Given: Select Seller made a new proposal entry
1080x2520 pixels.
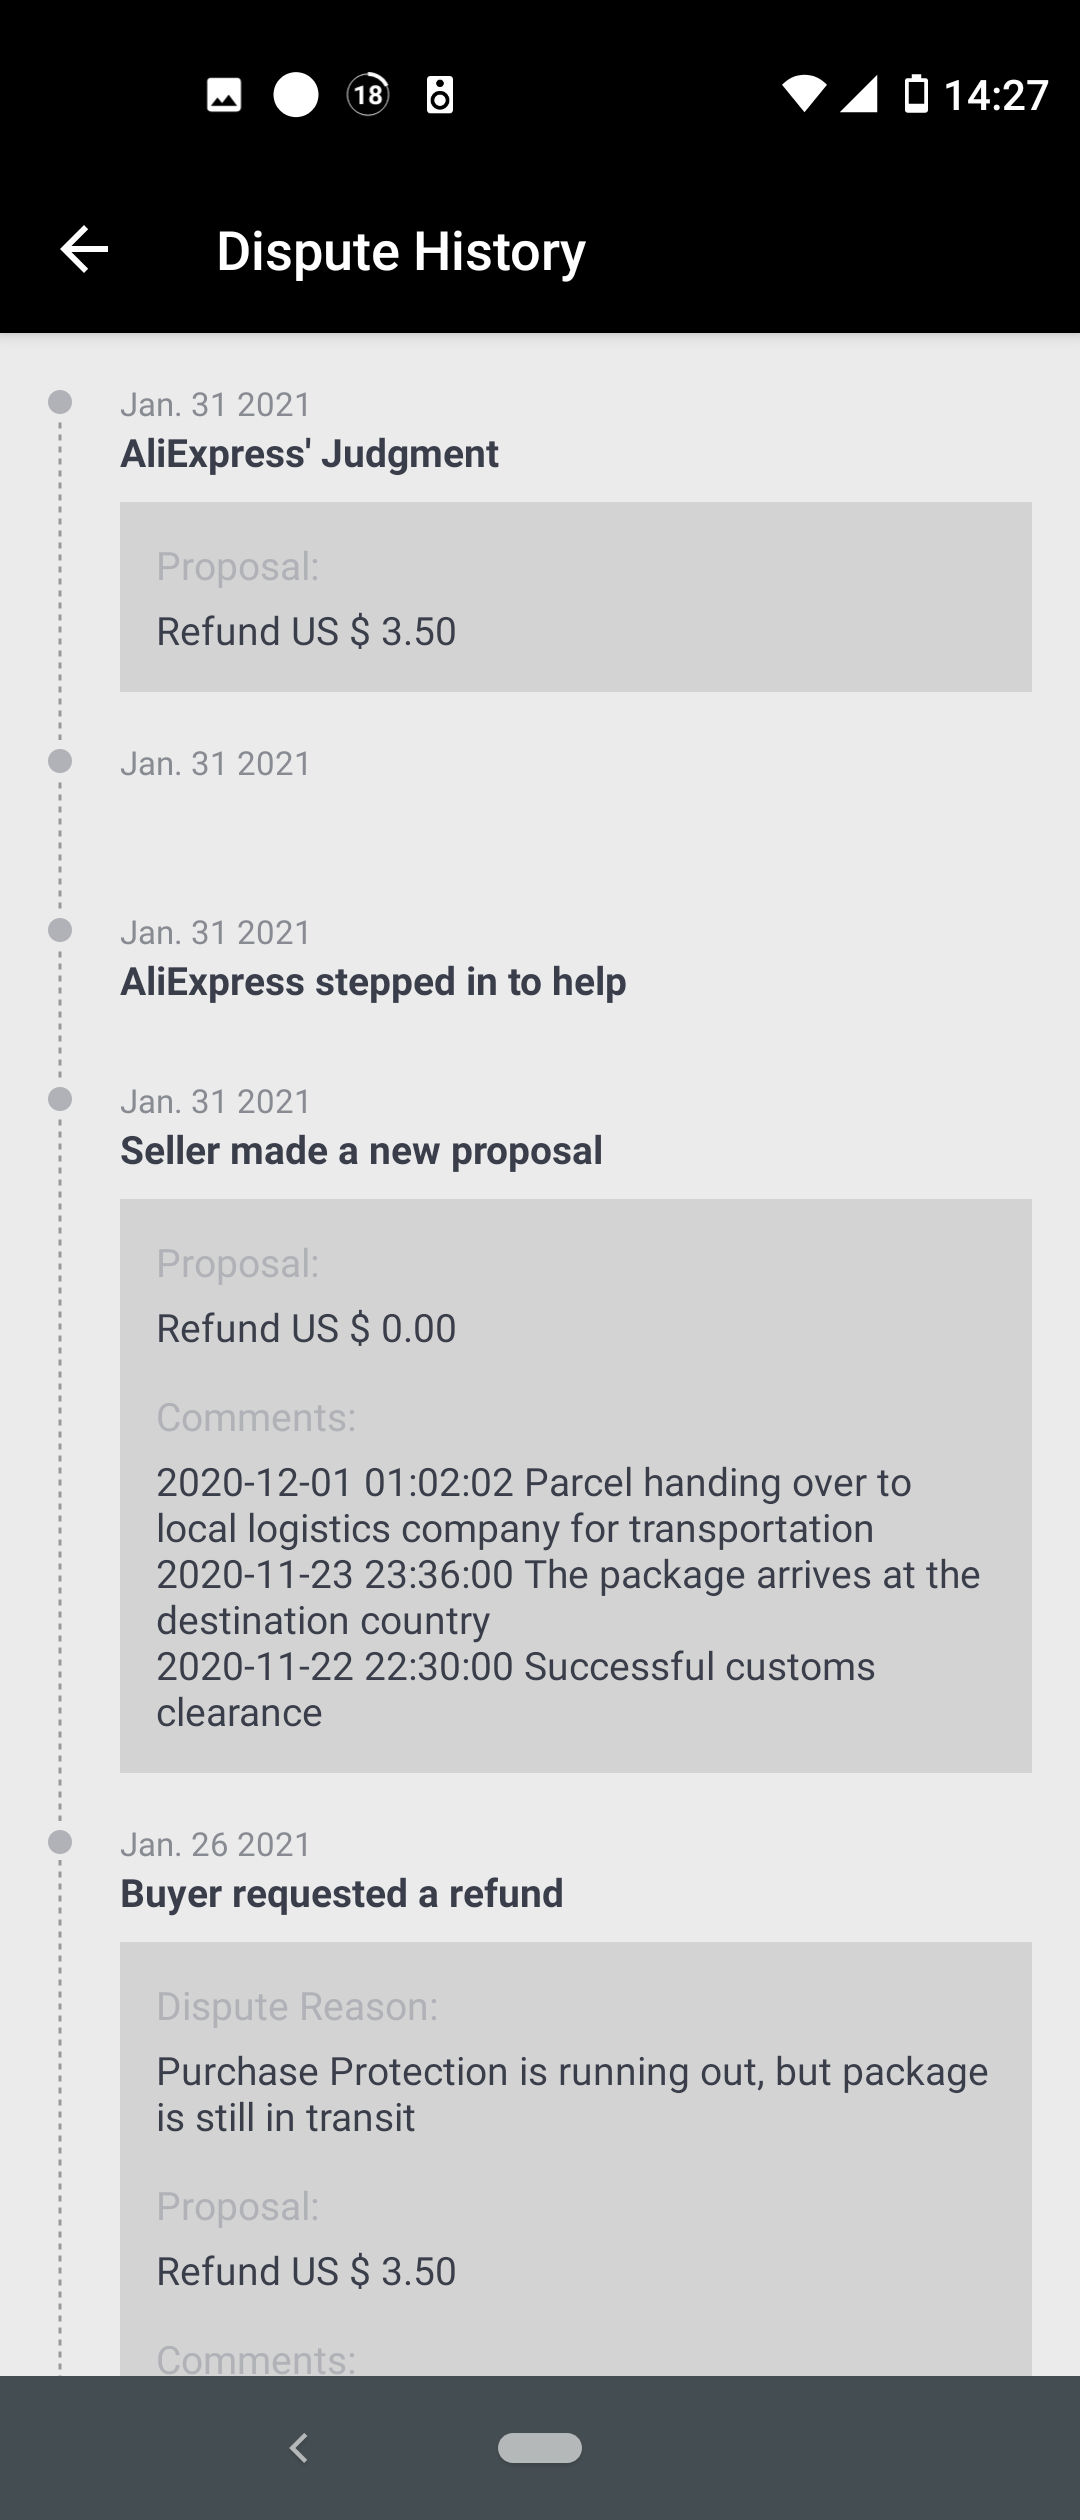Looking at the screenshot, I should 361,1151.
